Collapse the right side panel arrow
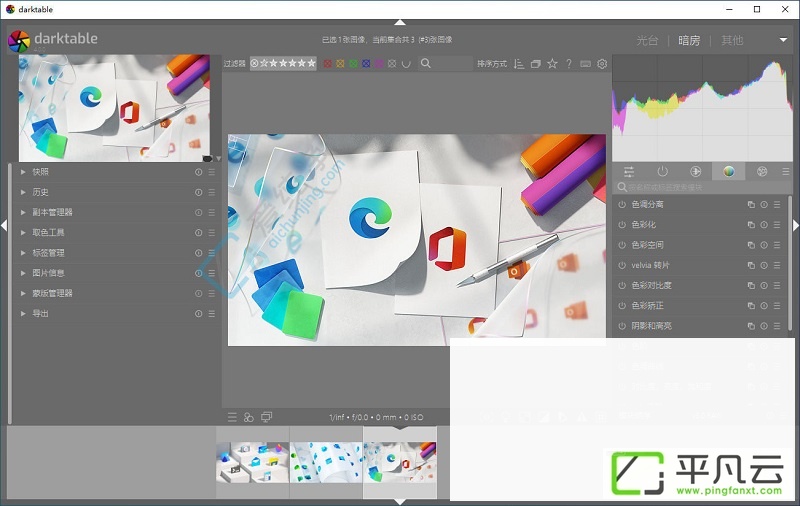The height and width of the screenshot is (506, 800). [x=796, y=225]
